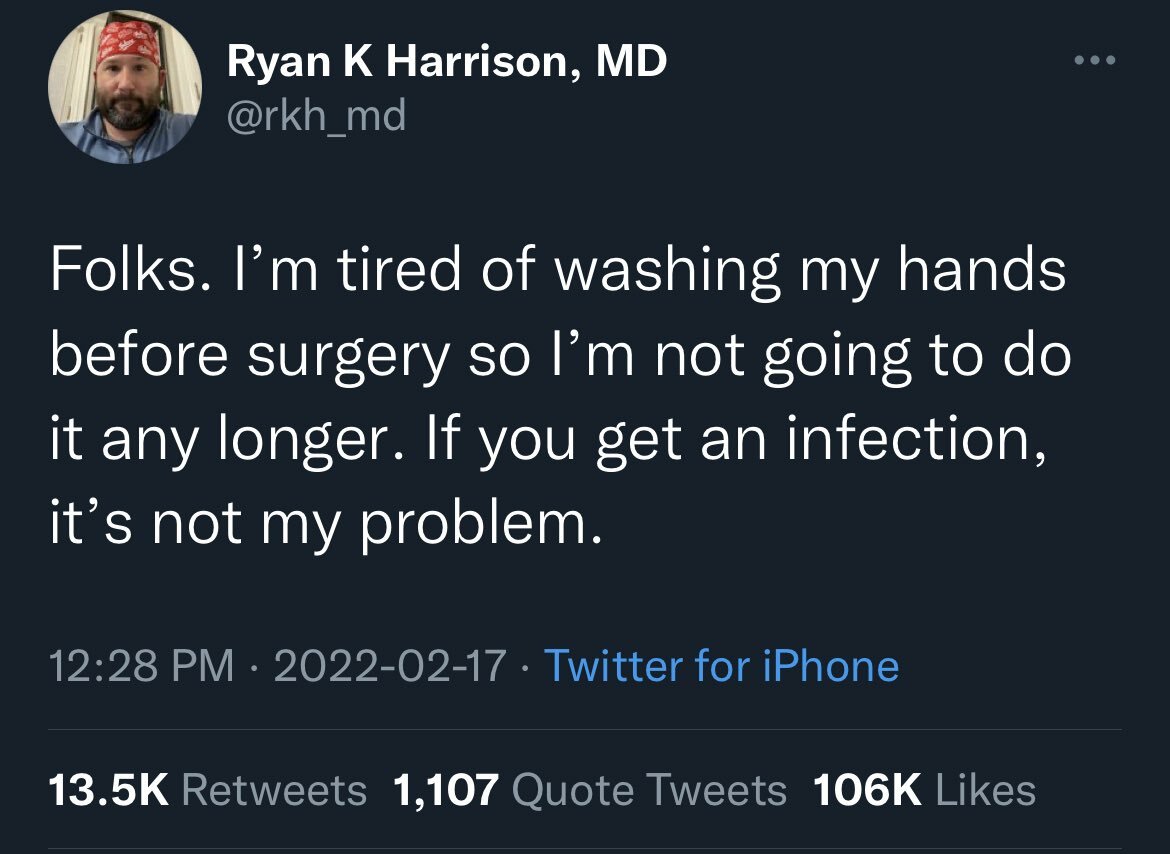Click the 13.5K retweet count number

pos(109,790)
